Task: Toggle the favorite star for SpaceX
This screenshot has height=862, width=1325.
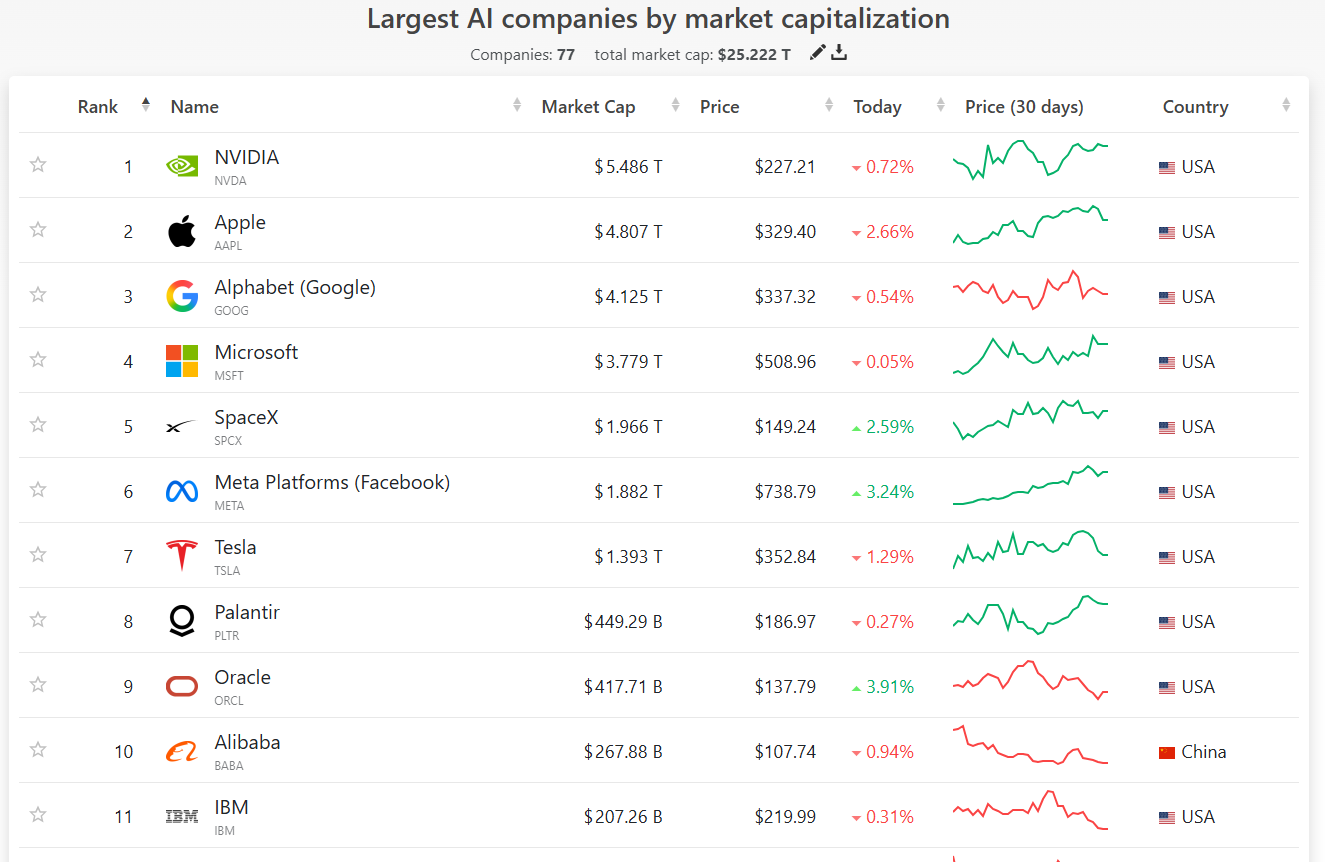Action: (38, 425)
